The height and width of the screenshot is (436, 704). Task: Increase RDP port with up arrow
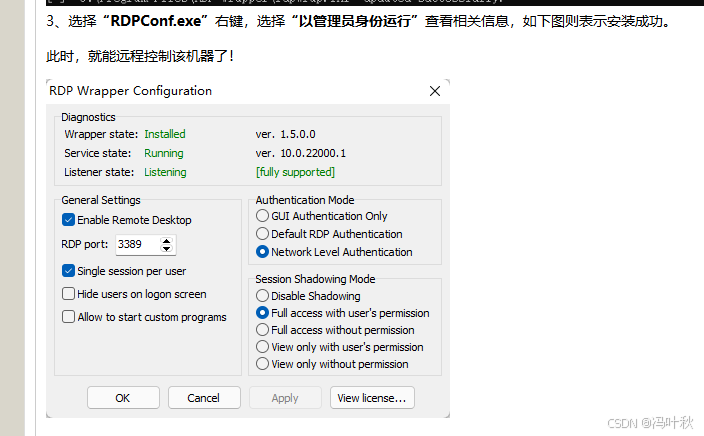click(x=167, y=241)
